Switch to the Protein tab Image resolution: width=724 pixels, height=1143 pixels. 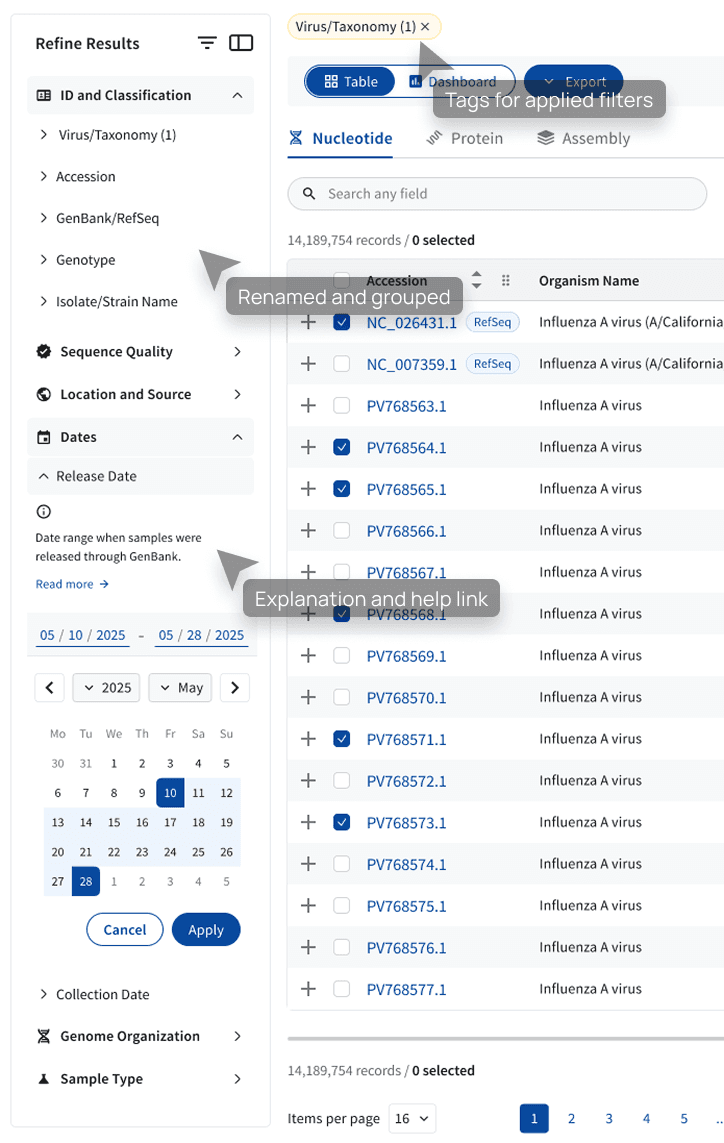point(465,139)
